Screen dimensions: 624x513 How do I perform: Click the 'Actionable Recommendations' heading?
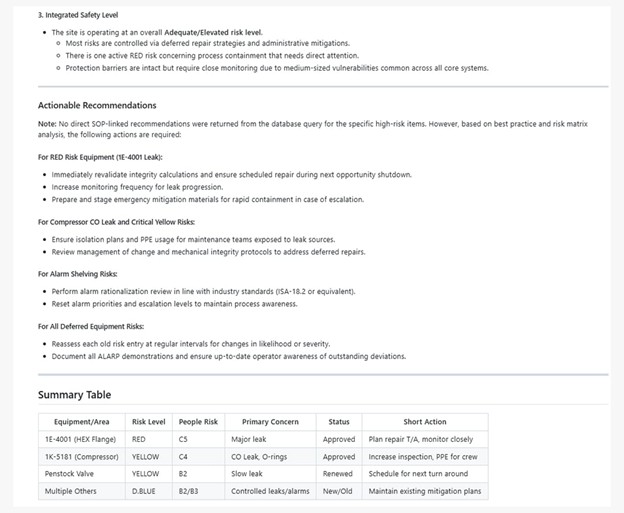(97, 105)
